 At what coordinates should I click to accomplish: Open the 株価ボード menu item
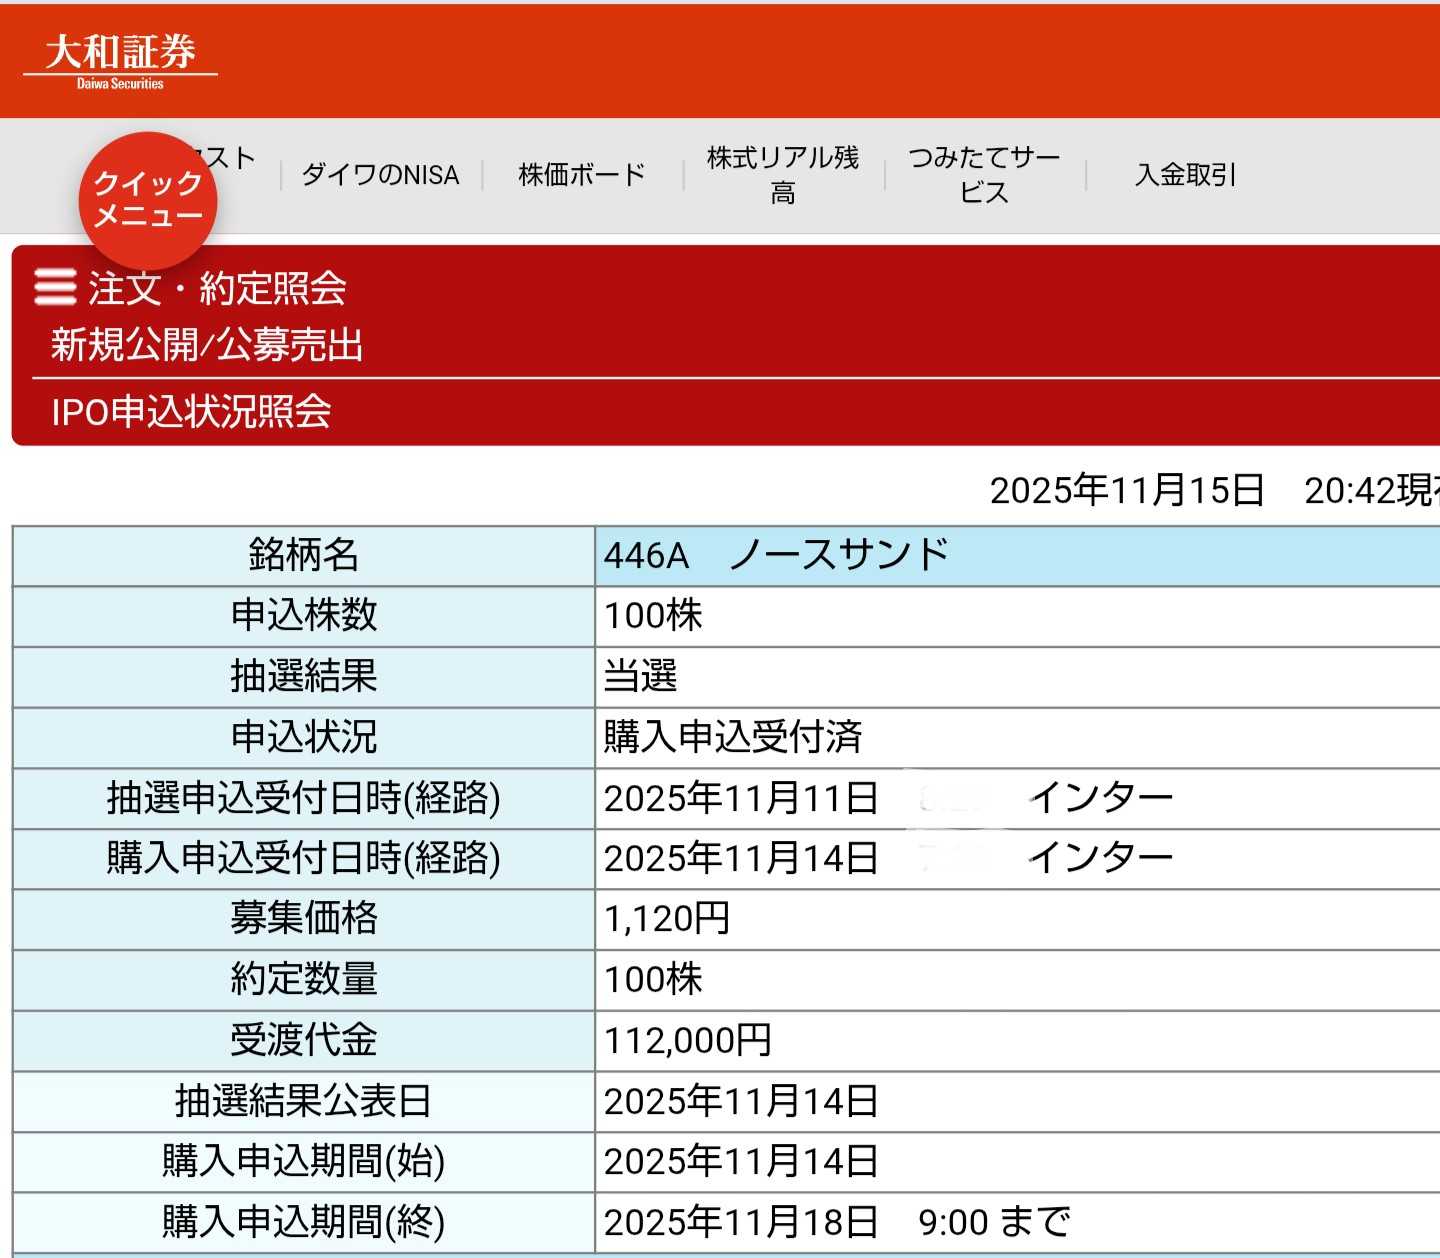coord(582,175)
